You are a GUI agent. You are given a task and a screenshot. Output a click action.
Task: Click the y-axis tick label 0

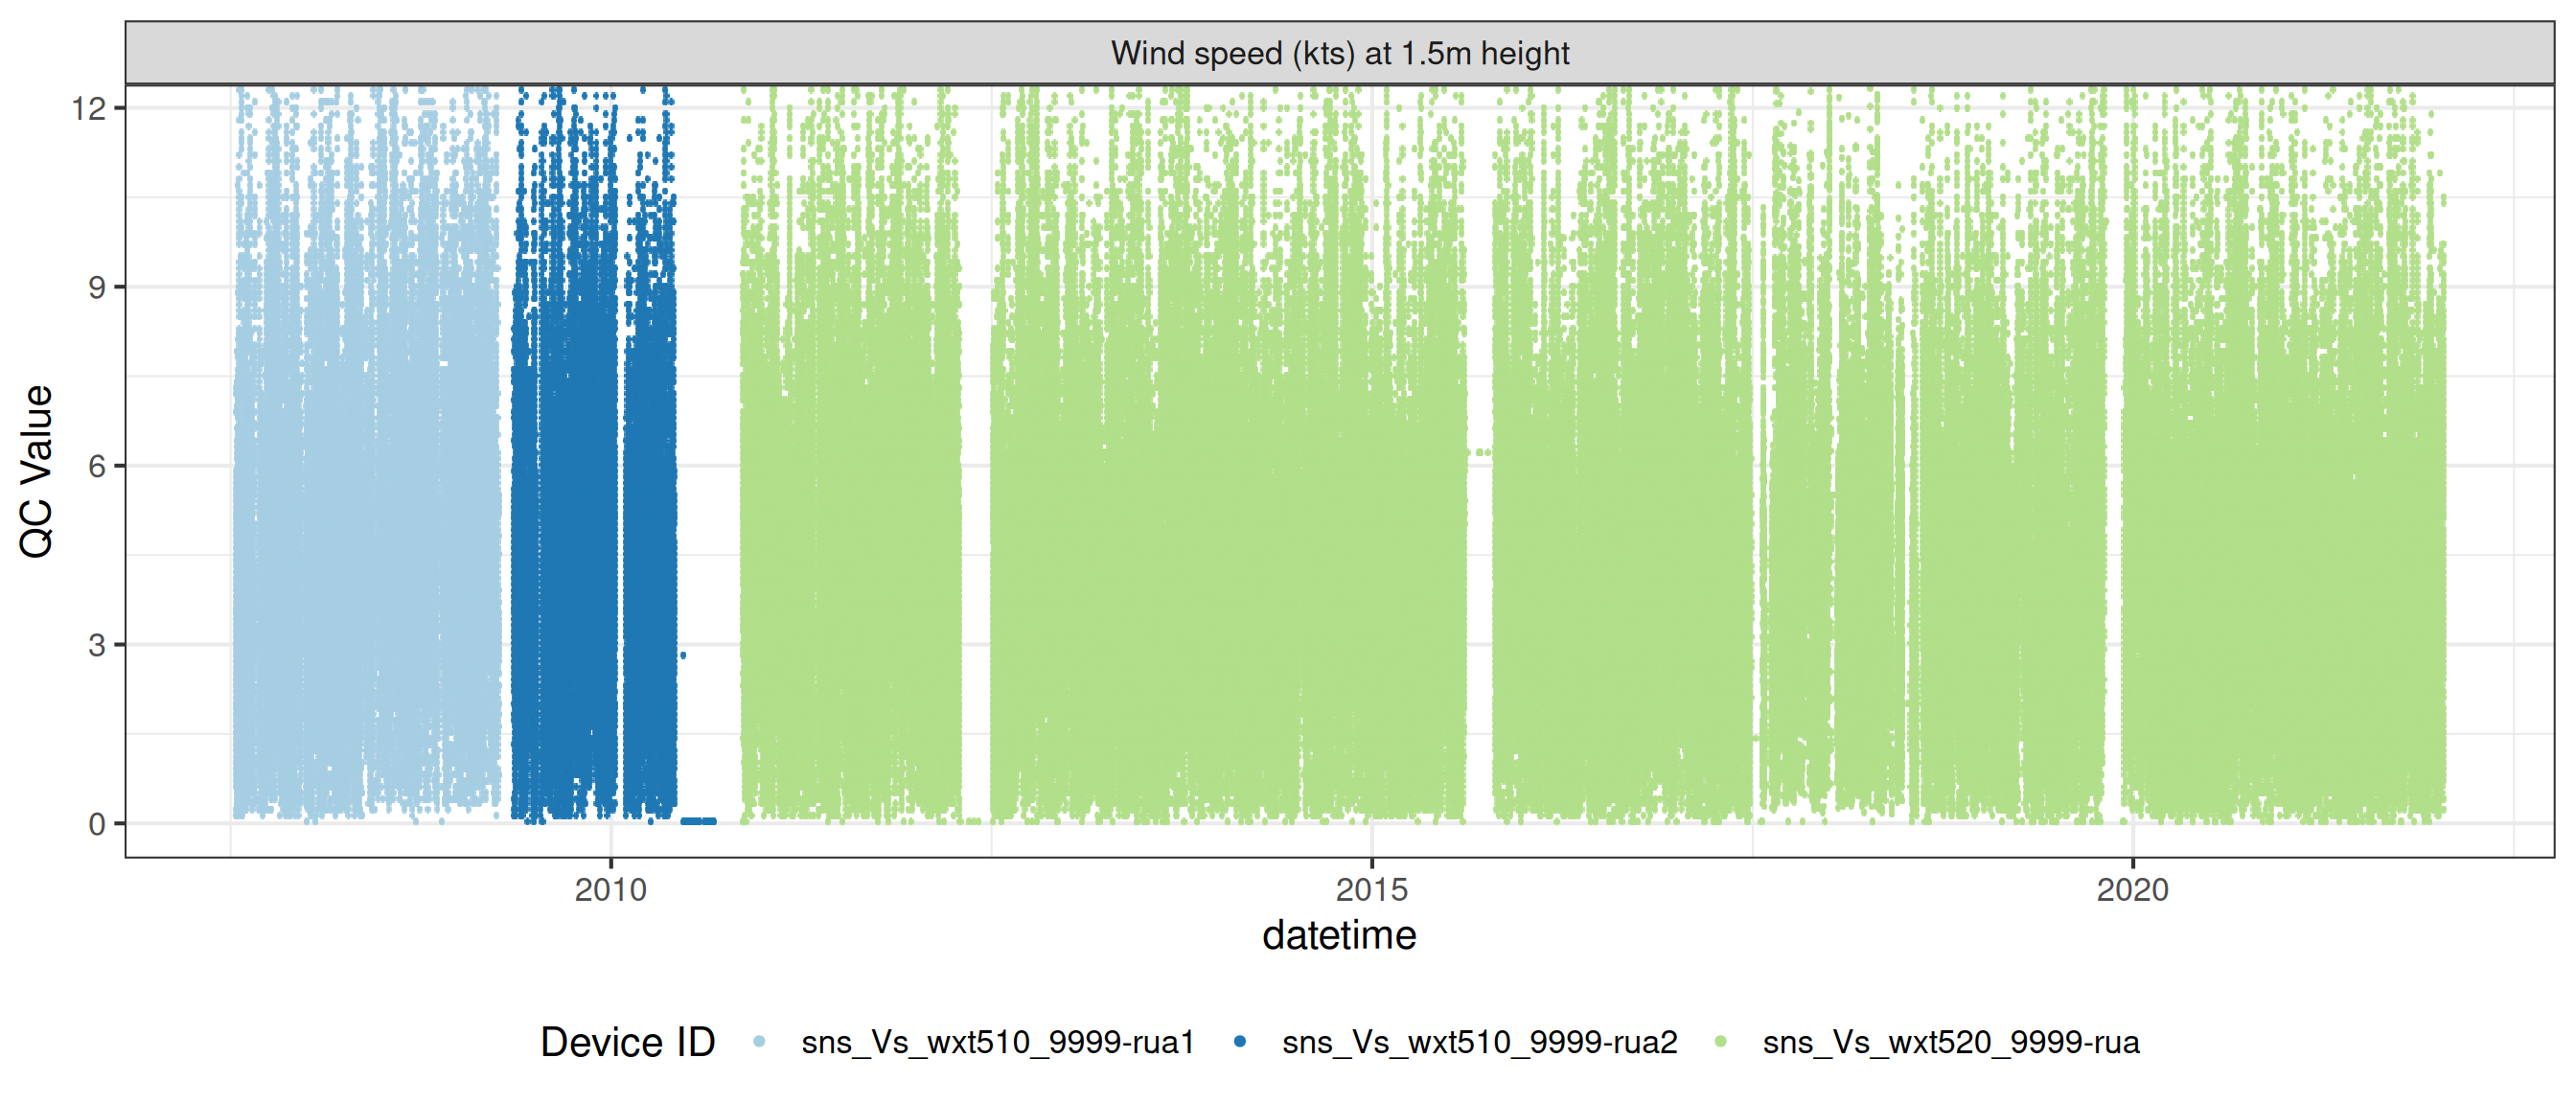pyautogui.click(x=96, y=824)
